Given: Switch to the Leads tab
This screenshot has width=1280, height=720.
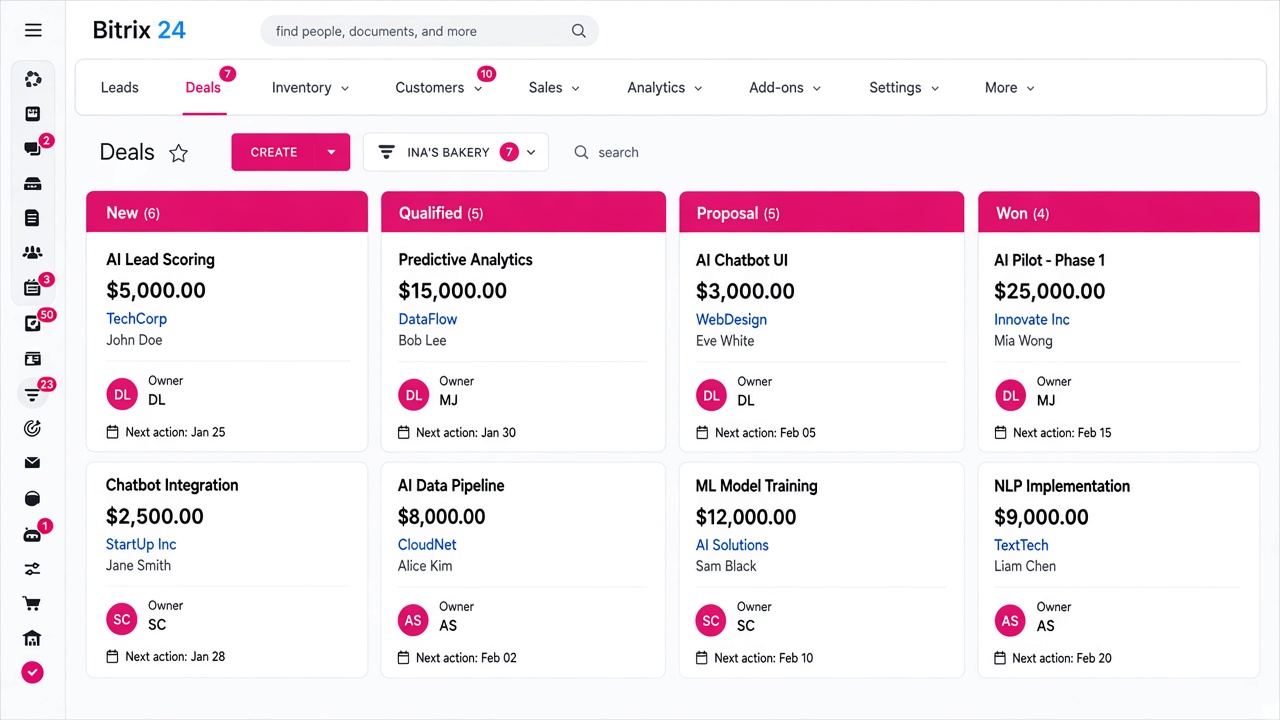Looking at the screenshot, I should click(x=120, y=88).
